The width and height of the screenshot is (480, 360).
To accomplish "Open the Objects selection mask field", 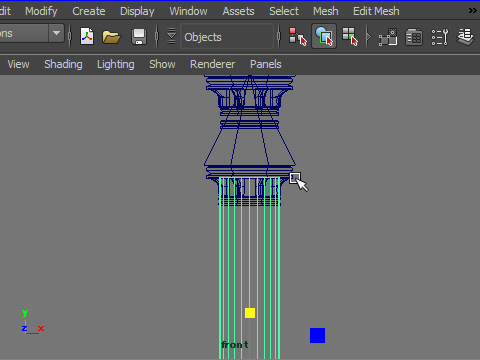I will point(227,37).
